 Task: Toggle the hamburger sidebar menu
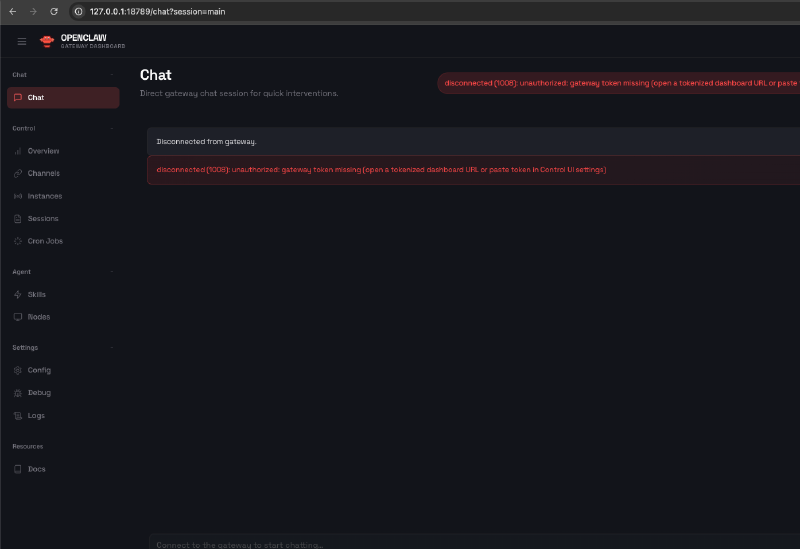coord(22,41)
